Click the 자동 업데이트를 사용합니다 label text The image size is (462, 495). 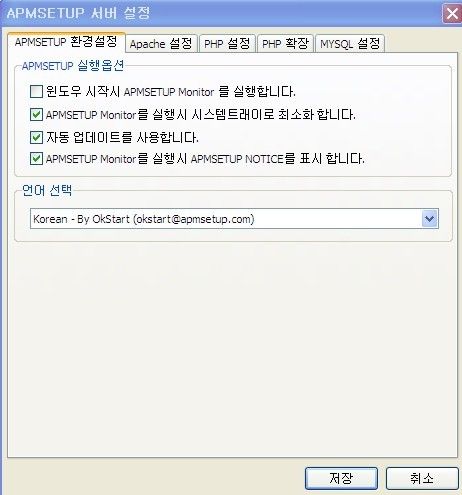122,137
